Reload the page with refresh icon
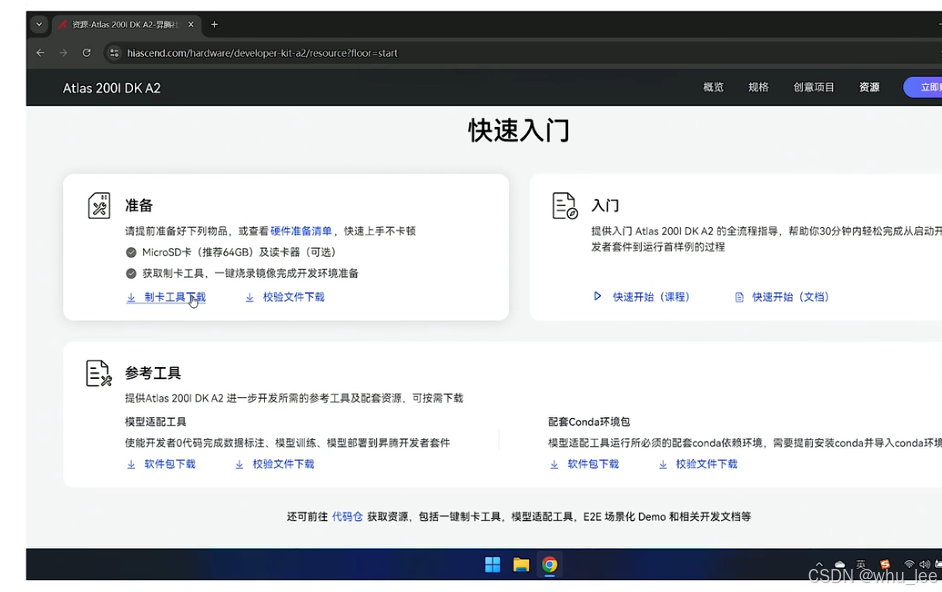The height and width of the screenshot is (592, 942). point(87,53)
